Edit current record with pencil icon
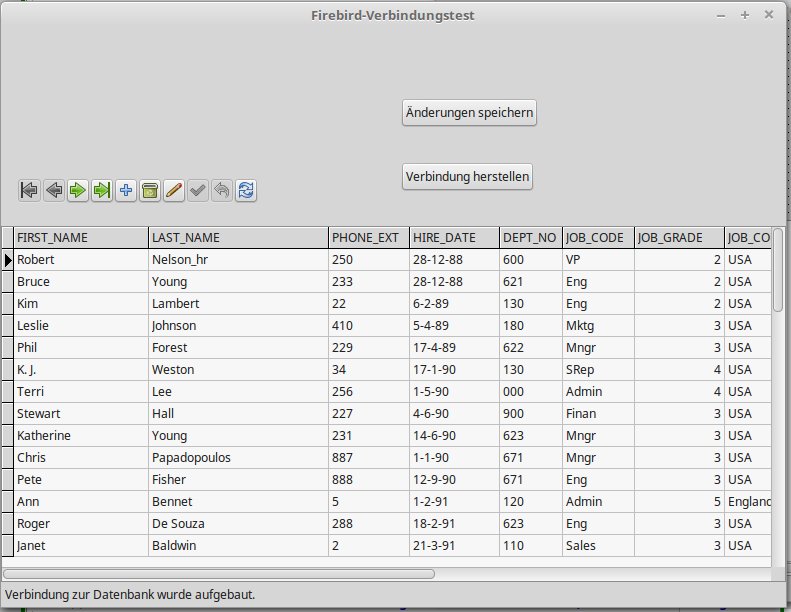This screenshot has height=612, width=791. point(174,190)
